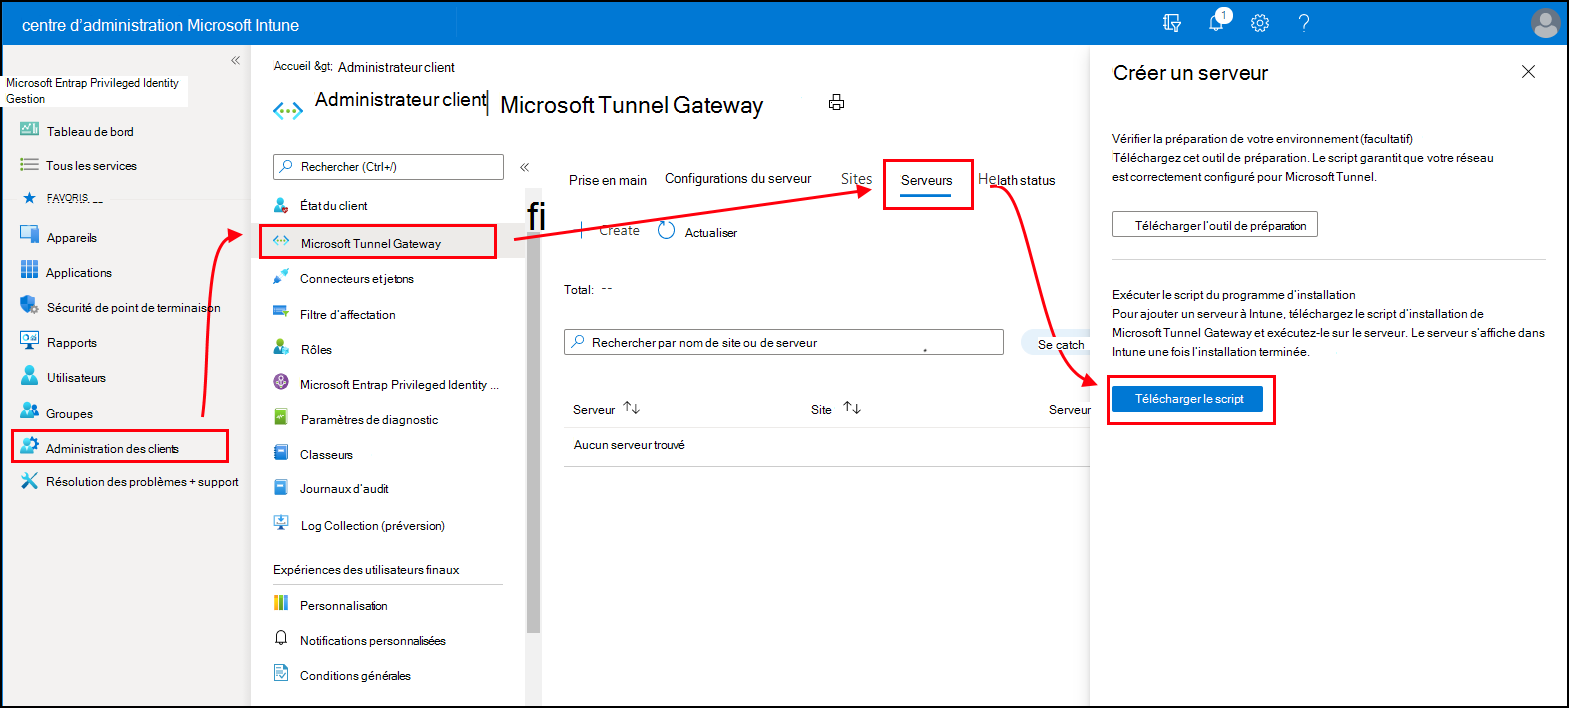1569x708 pixels.
Task: Select the Serveurs tab
Action: pos(926,180)
